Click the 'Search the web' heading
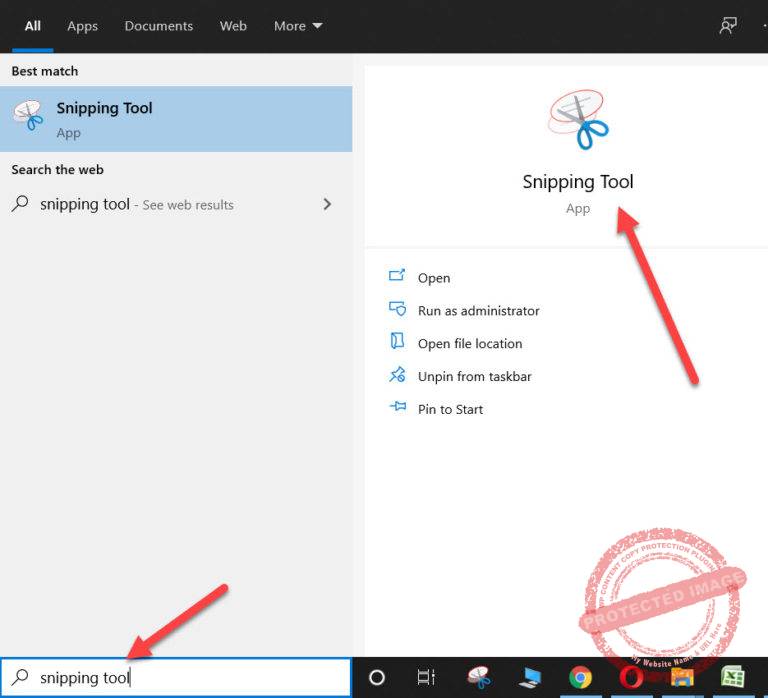The image size is (768, 698). tap(57, 169)
